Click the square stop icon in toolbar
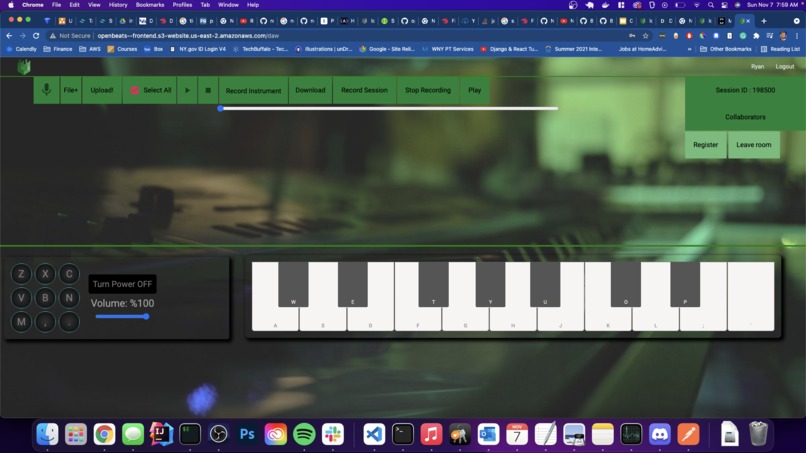The width and height of the screenshot is (806, 453). (x=208, y=90)
